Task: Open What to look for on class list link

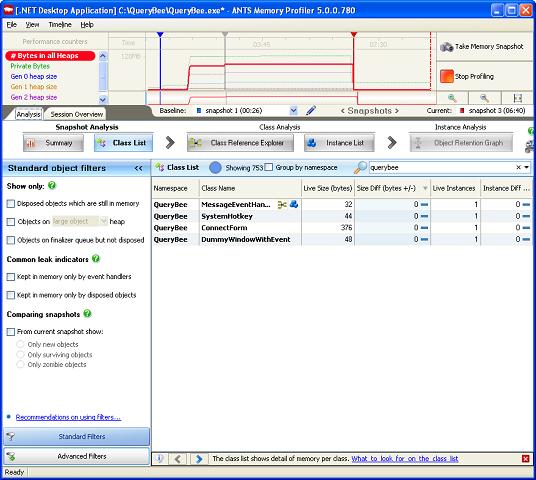Action: pos(405,458)
